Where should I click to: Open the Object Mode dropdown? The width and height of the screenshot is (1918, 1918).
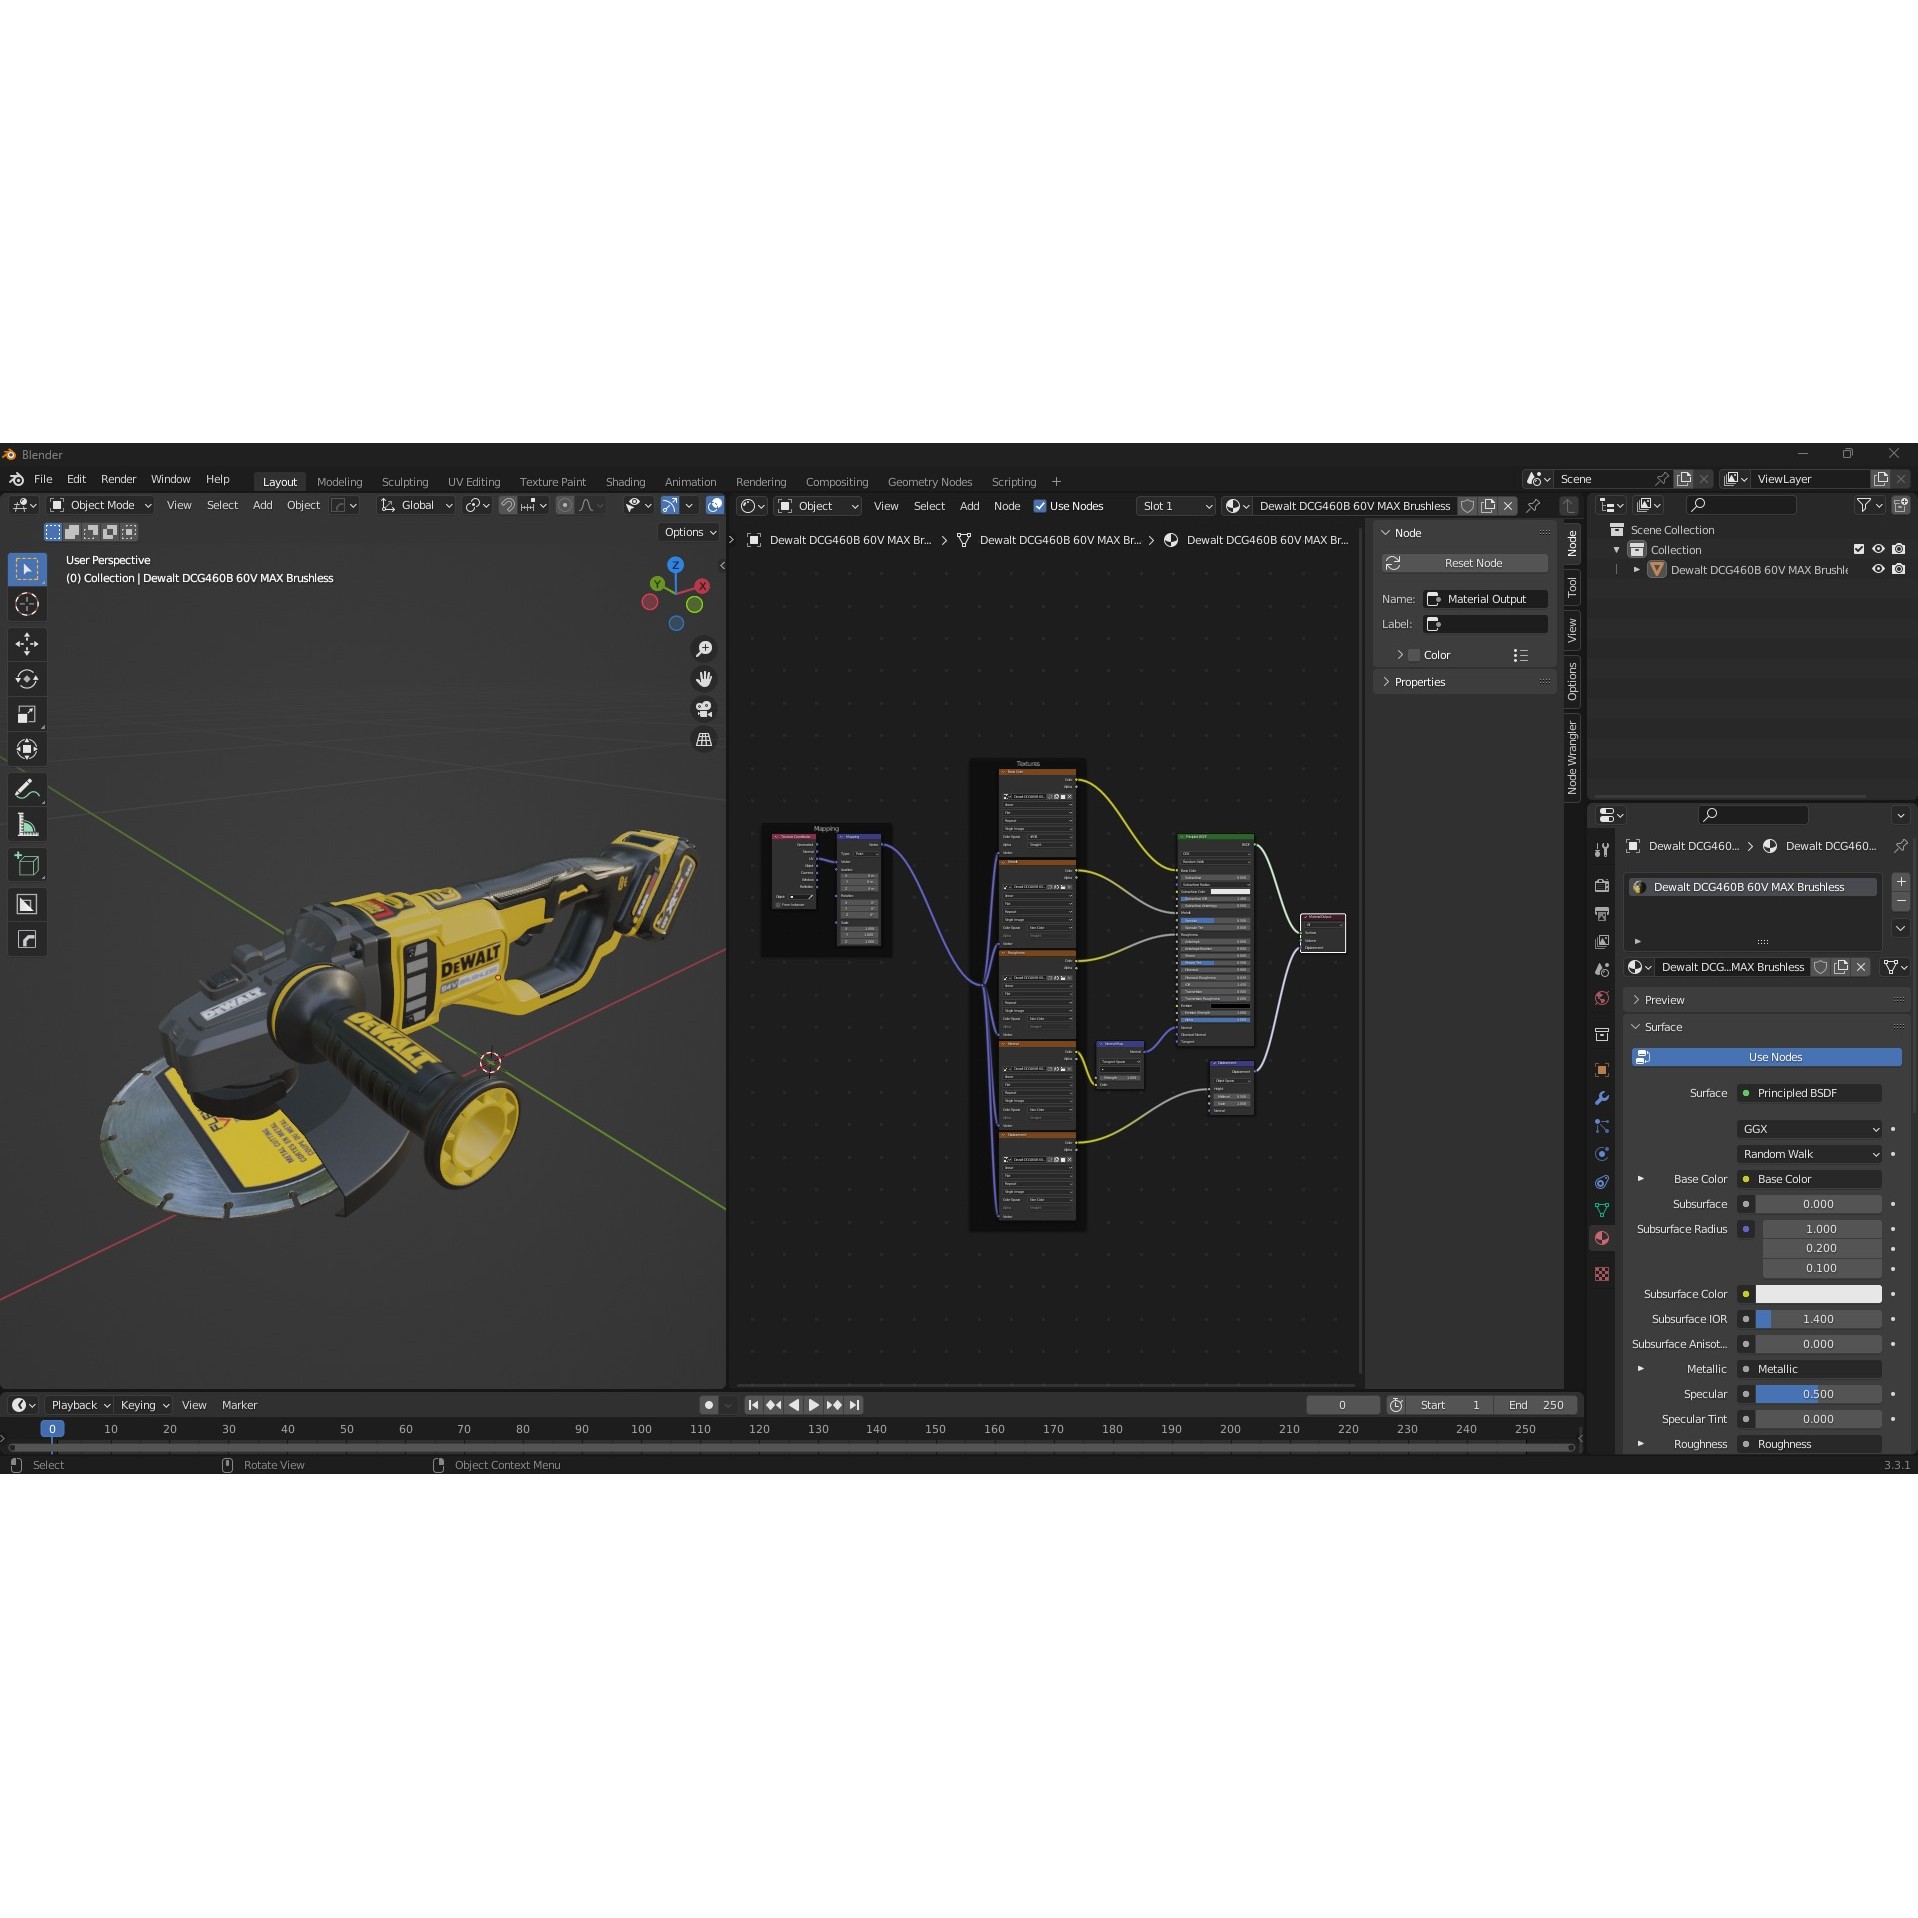[101, 505]
